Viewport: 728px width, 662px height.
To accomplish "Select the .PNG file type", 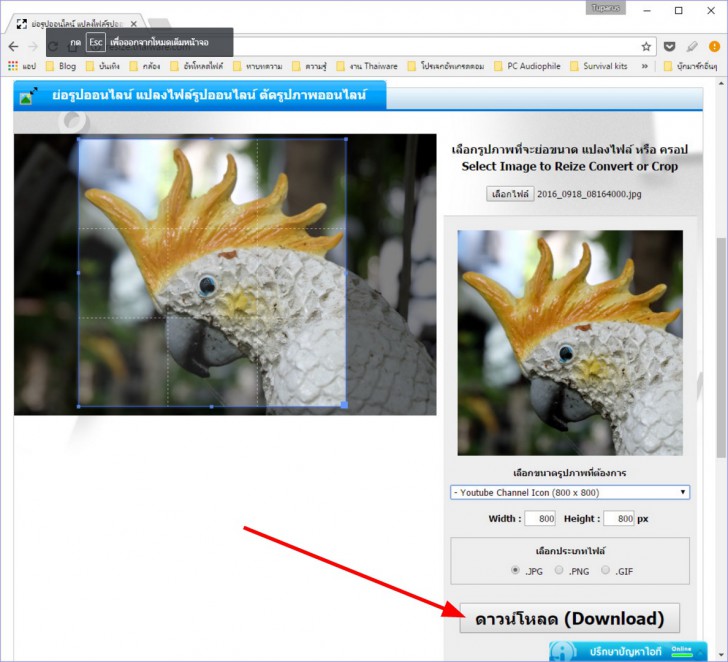I will click(559, 570).
